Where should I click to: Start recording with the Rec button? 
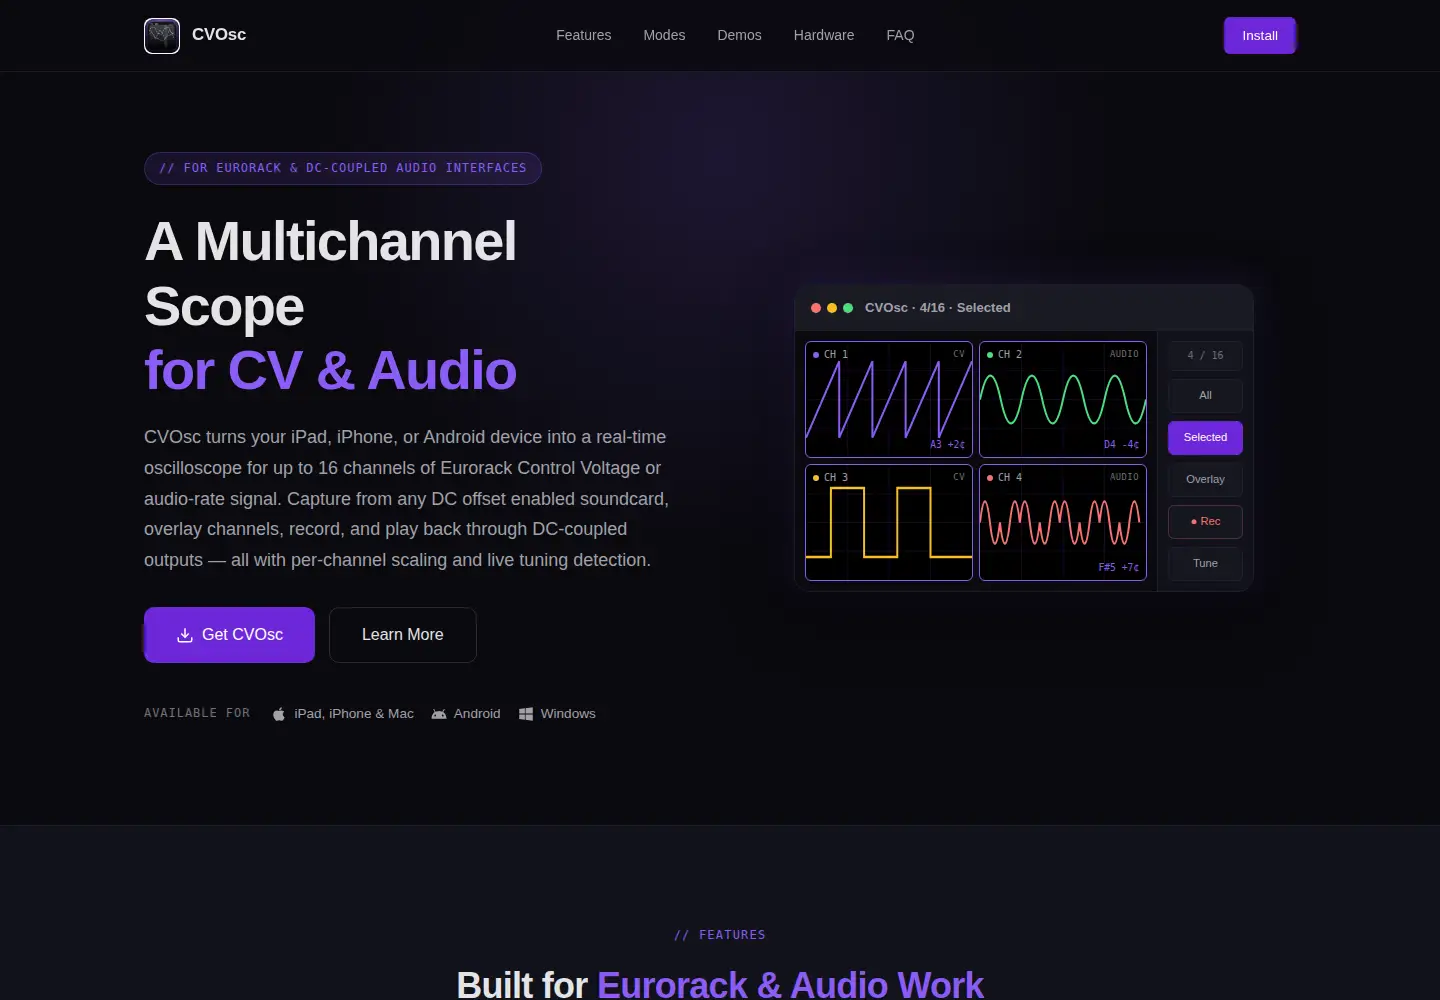click(1205, 521)
